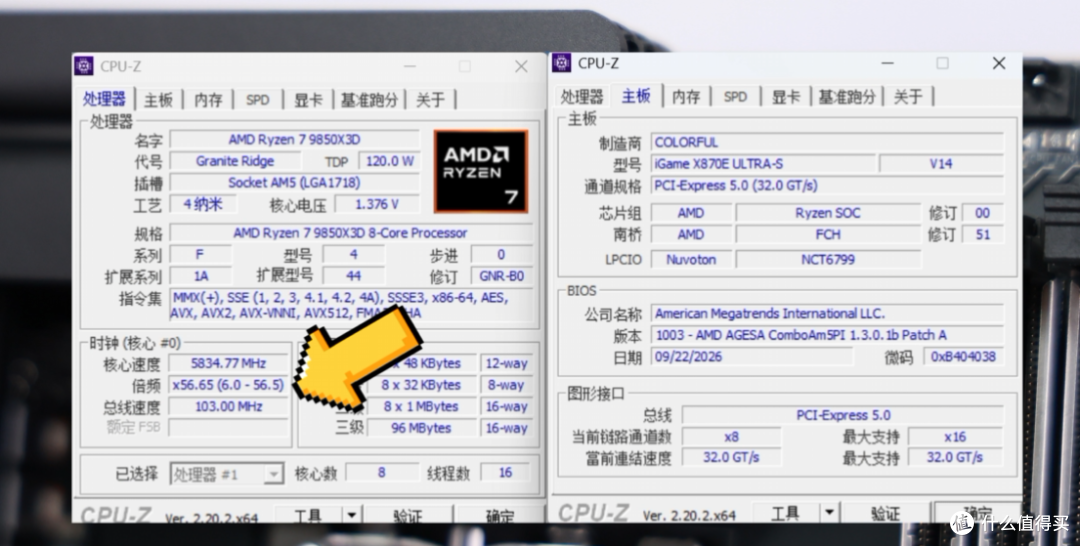Click the x16 max supported width value

(955, 437)
